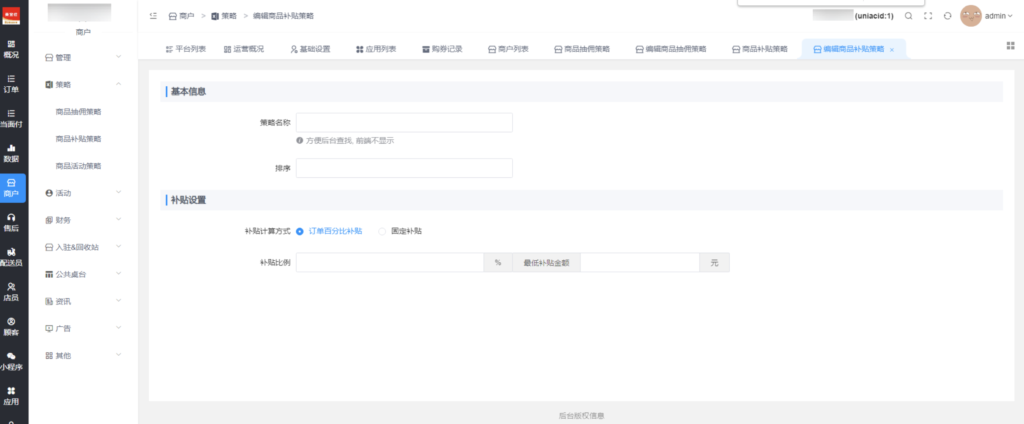The image size is (1024, 424).
Task: Expand the 资讯 menu group
Action: tap(84, 301)
